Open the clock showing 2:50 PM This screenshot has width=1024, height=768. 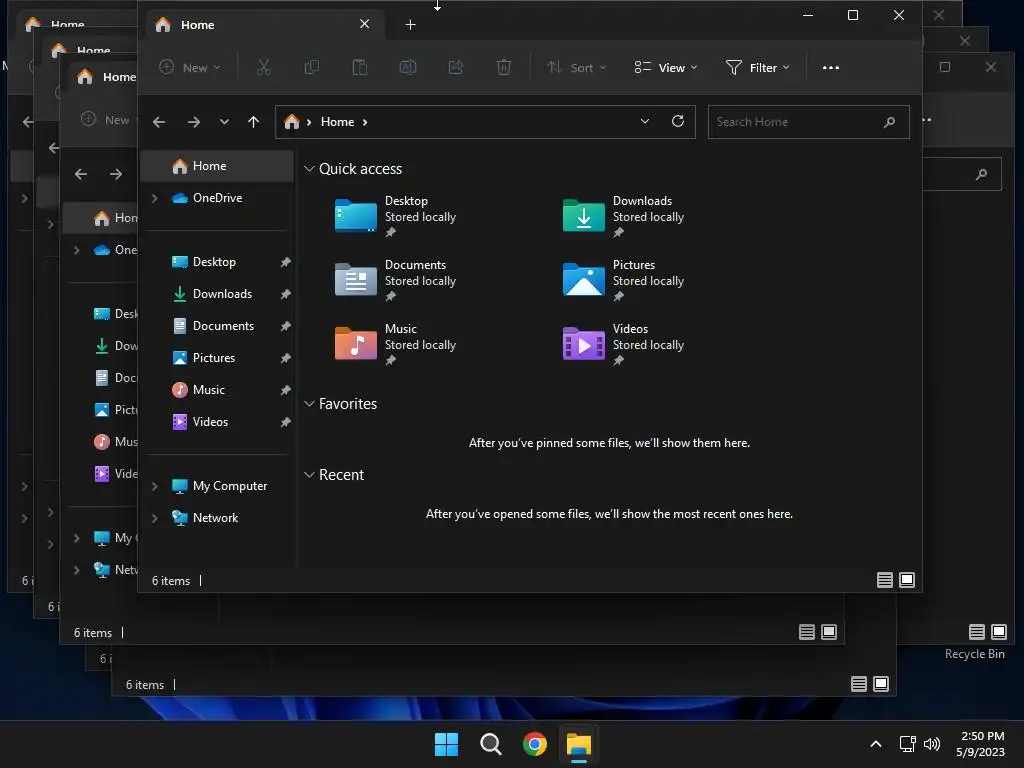coord(982,744)
